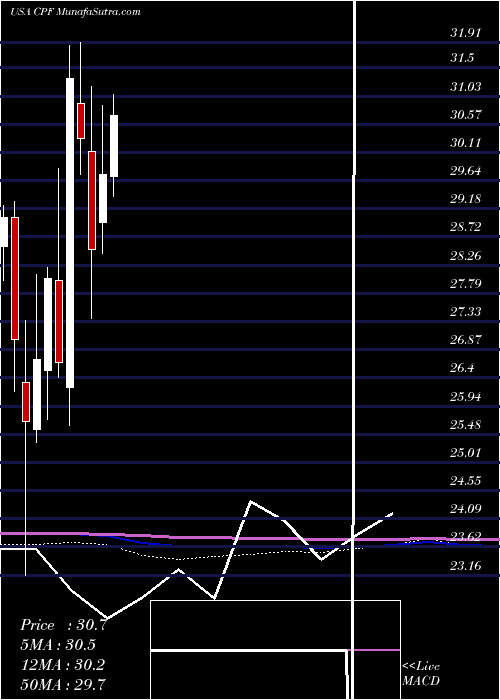Click the '<<Live MACD' label
Viewport: 500px width, 700px height.
point(421,674)
